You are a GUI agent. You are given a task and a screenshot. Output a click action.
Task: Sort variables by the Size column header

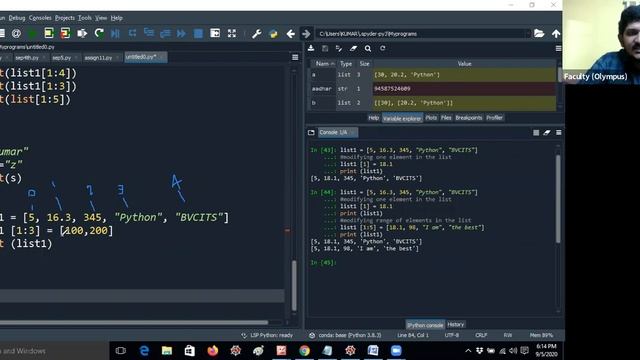(x=364, y=64)
